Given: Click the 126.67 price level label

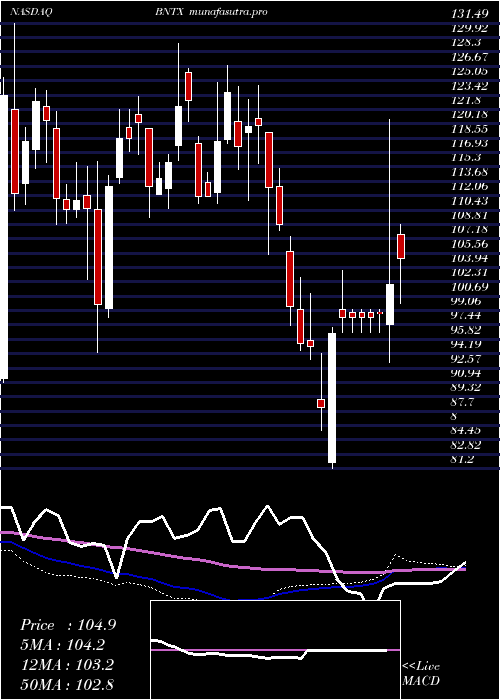Looking at the screenshot, I should (x=470, y=57).
